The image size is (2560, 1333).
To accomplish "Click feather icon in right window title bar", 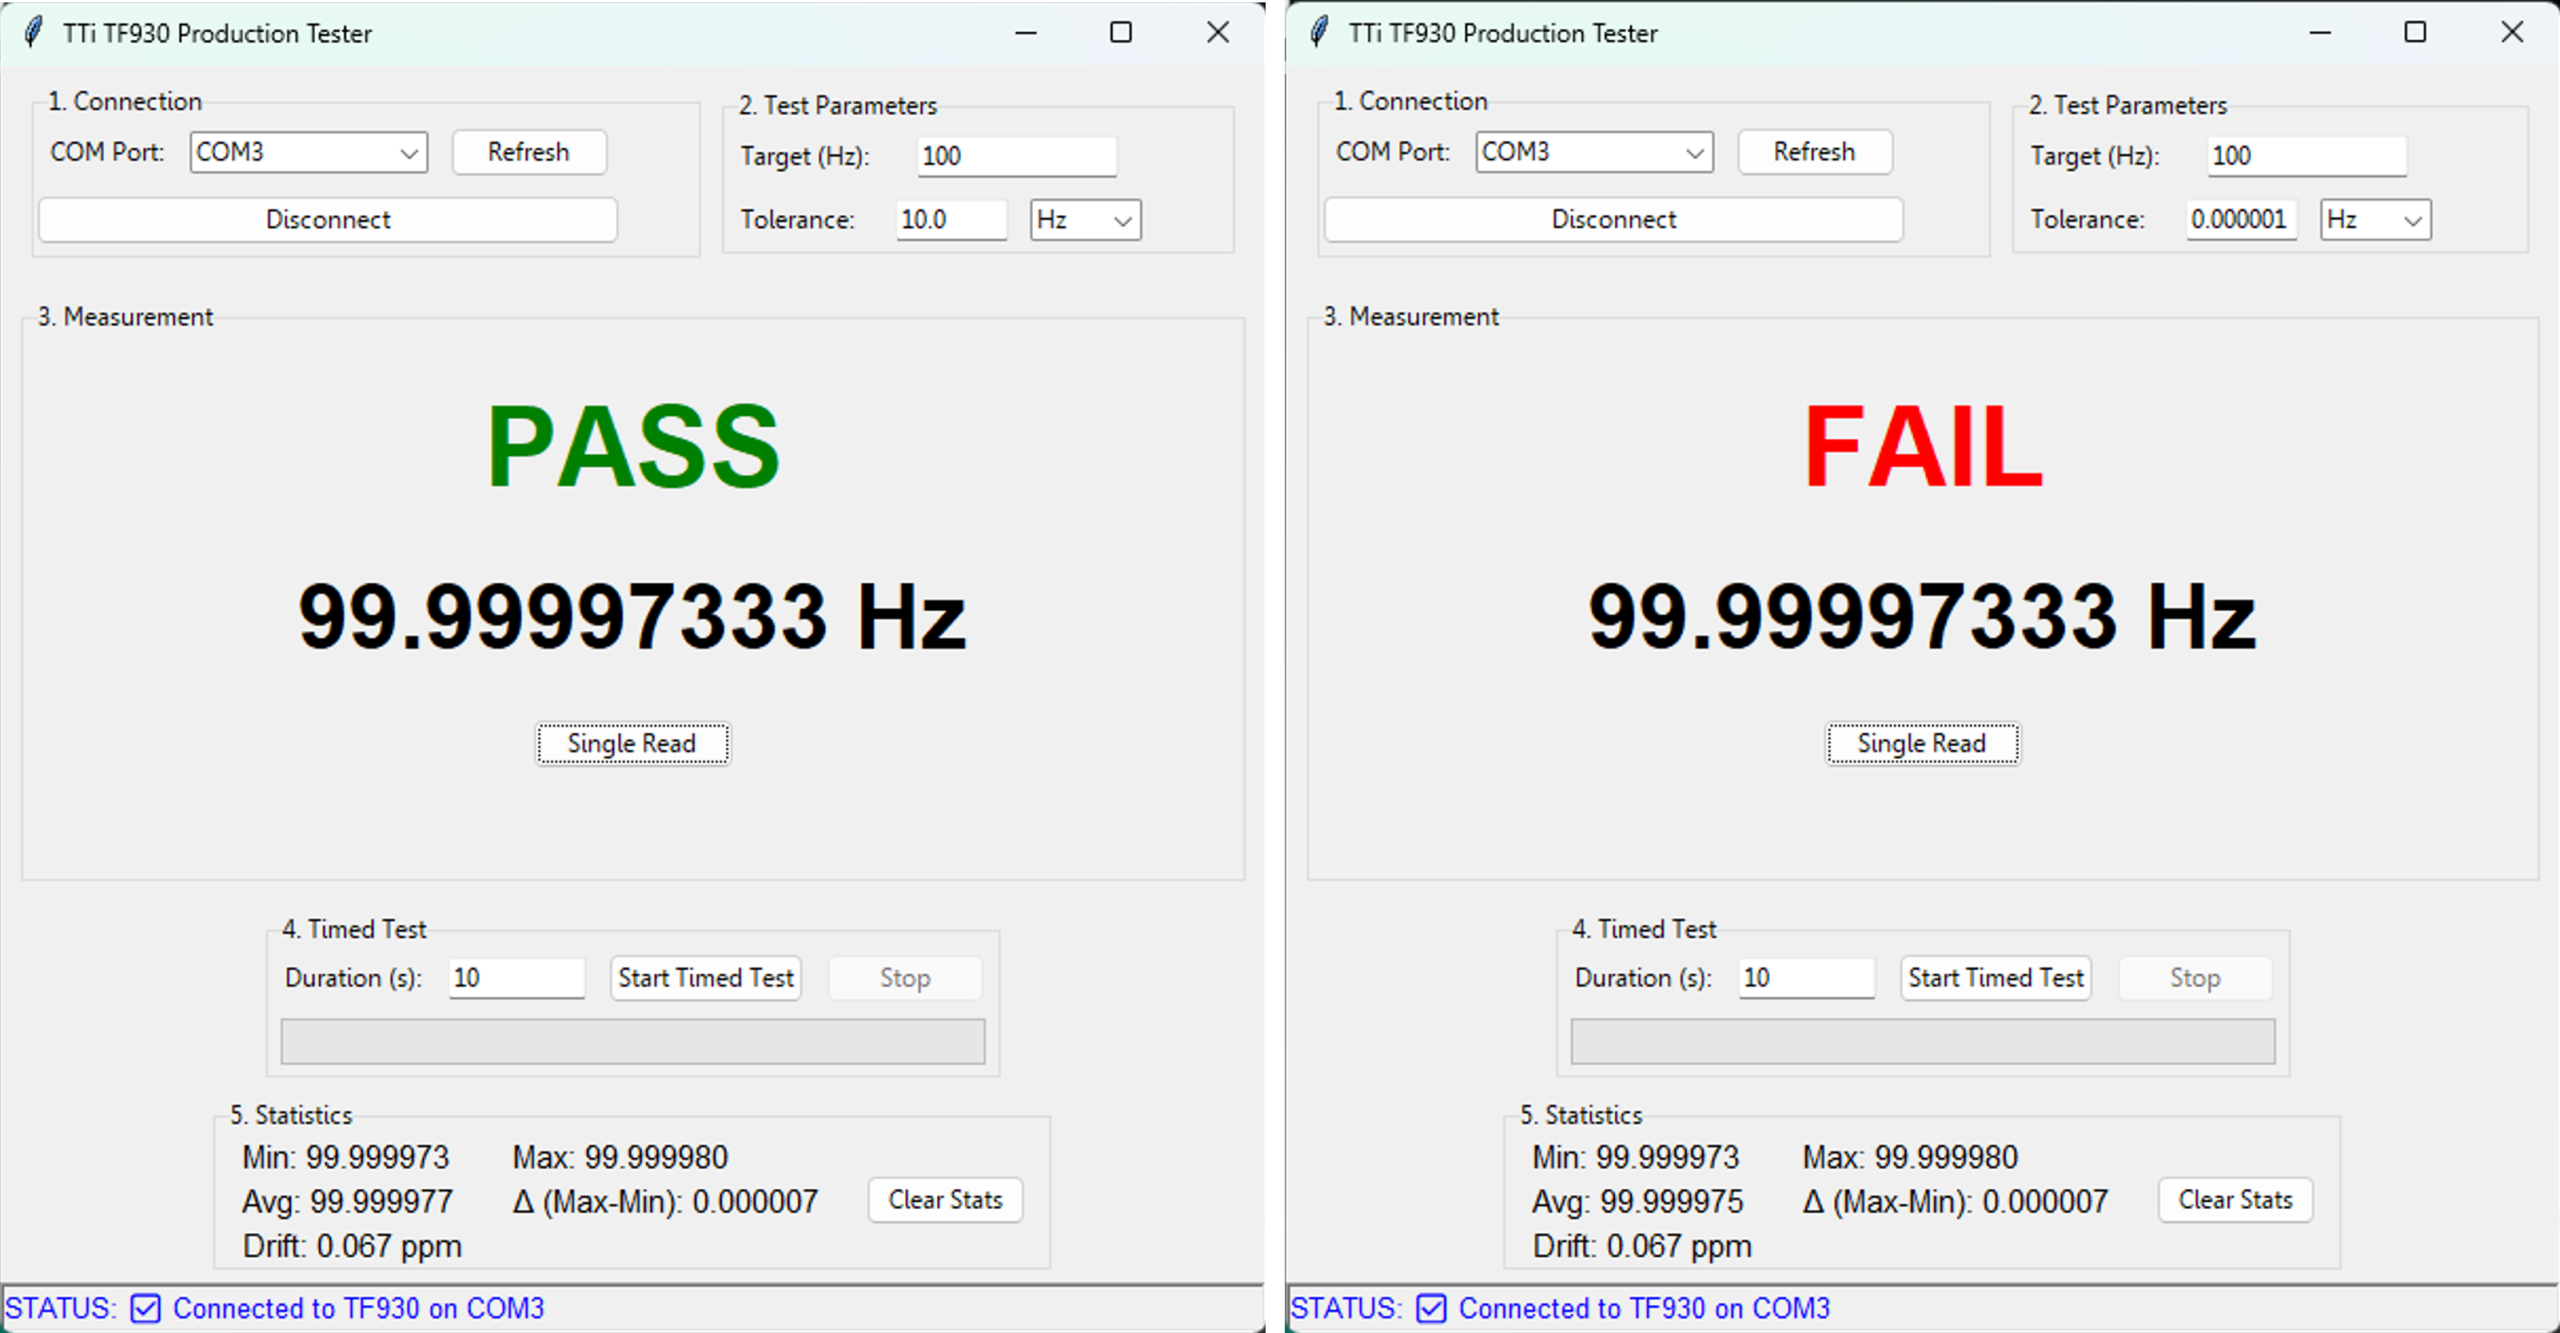I will click(1319, 32).
